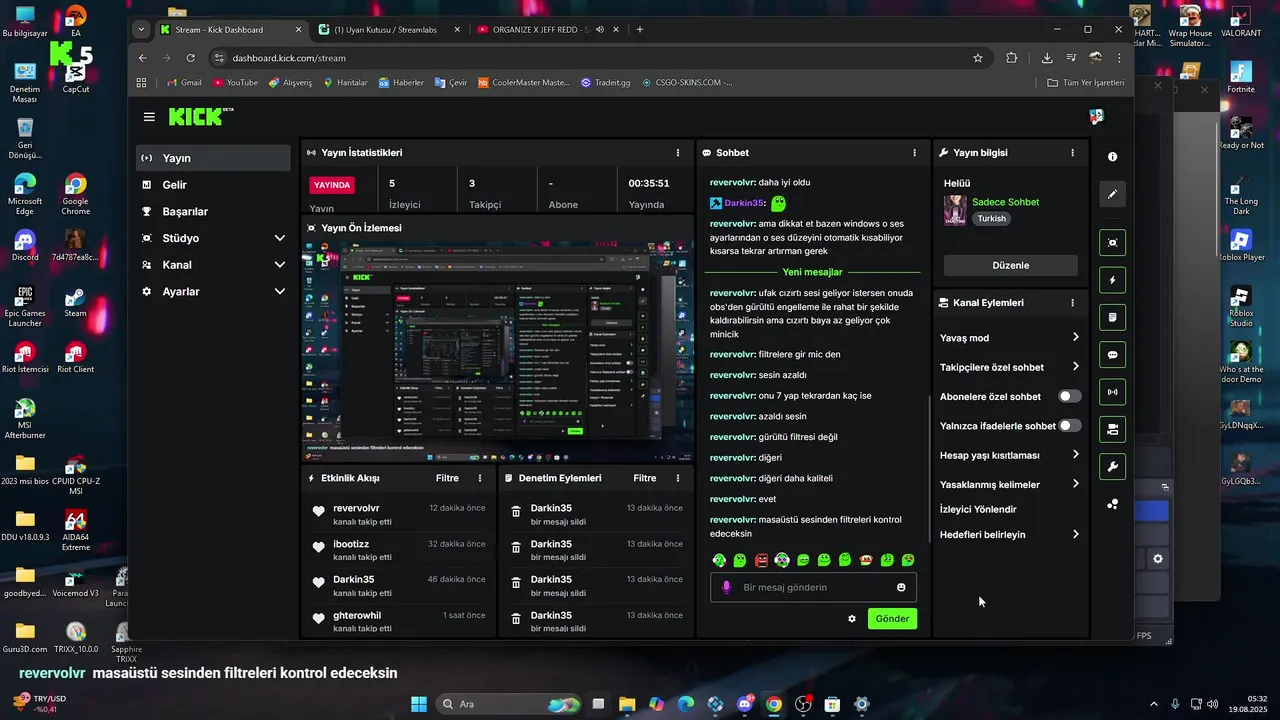The width and height of the screenshot is (1280, 720).
Task: Open Denetim Eylemleri three-dot menu
Action: coord(678,478)
